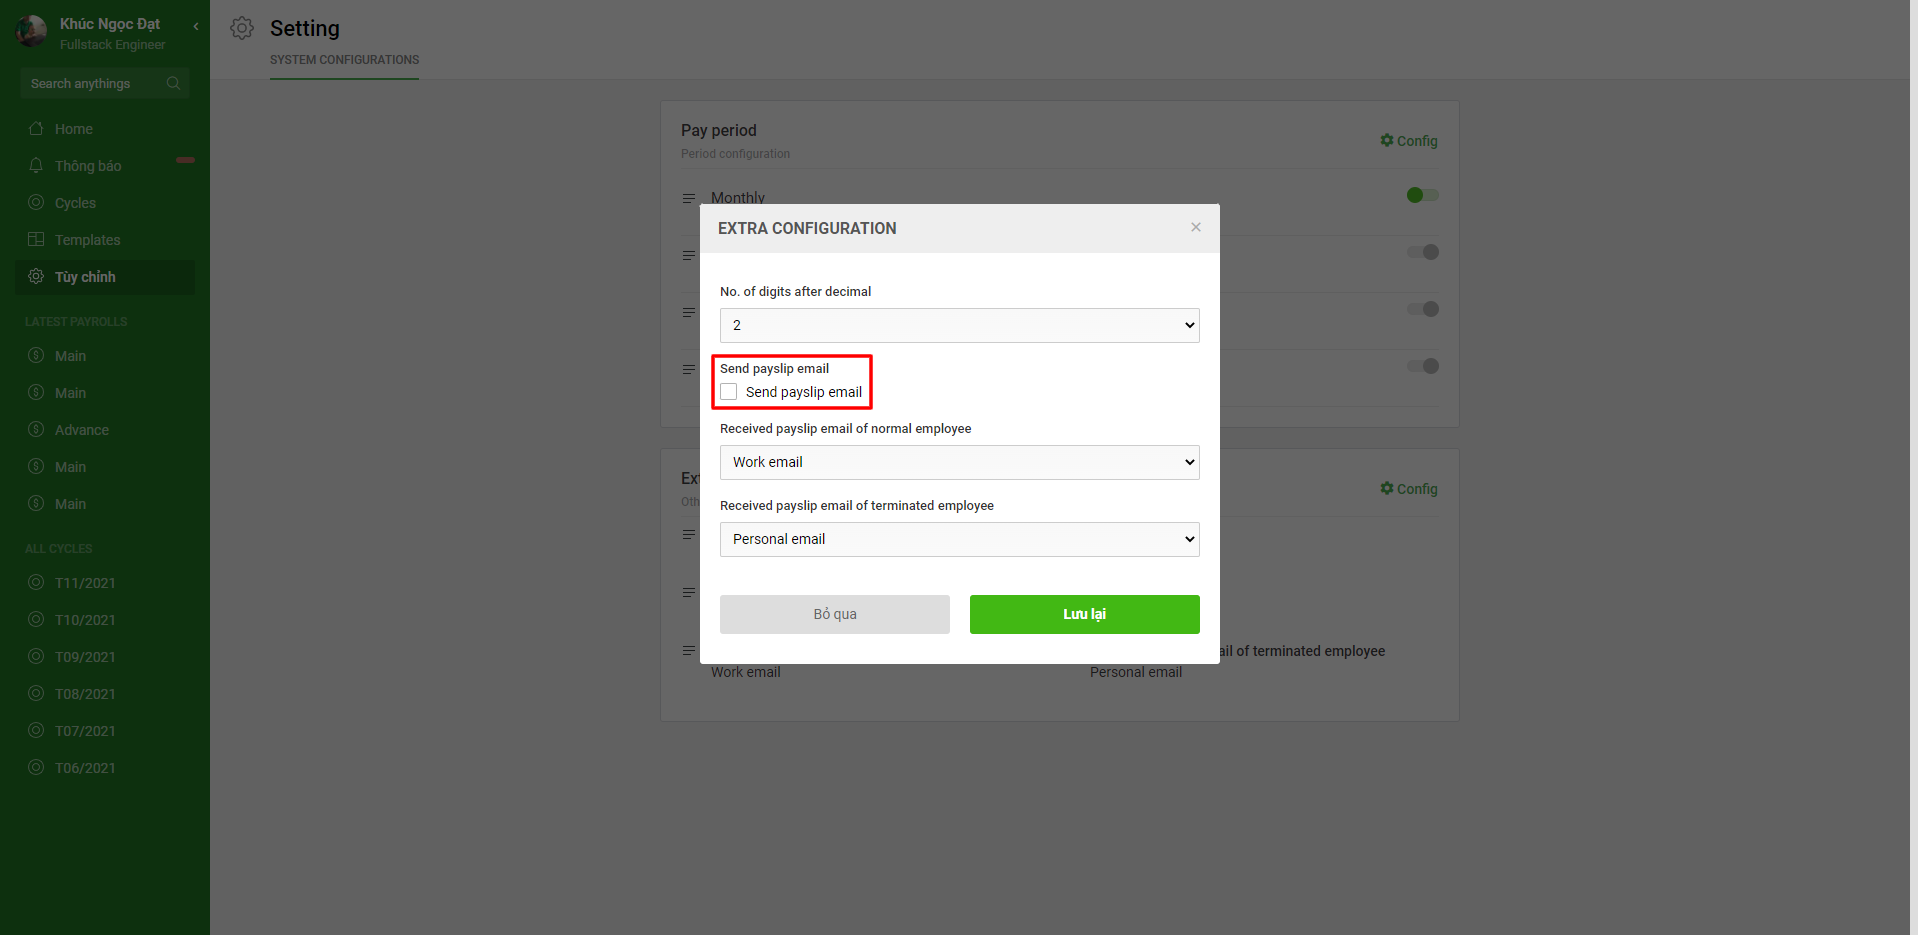Go to Cycles menu item
The width and height of the screenshot is (1918, 935).
tap(105, 203)
